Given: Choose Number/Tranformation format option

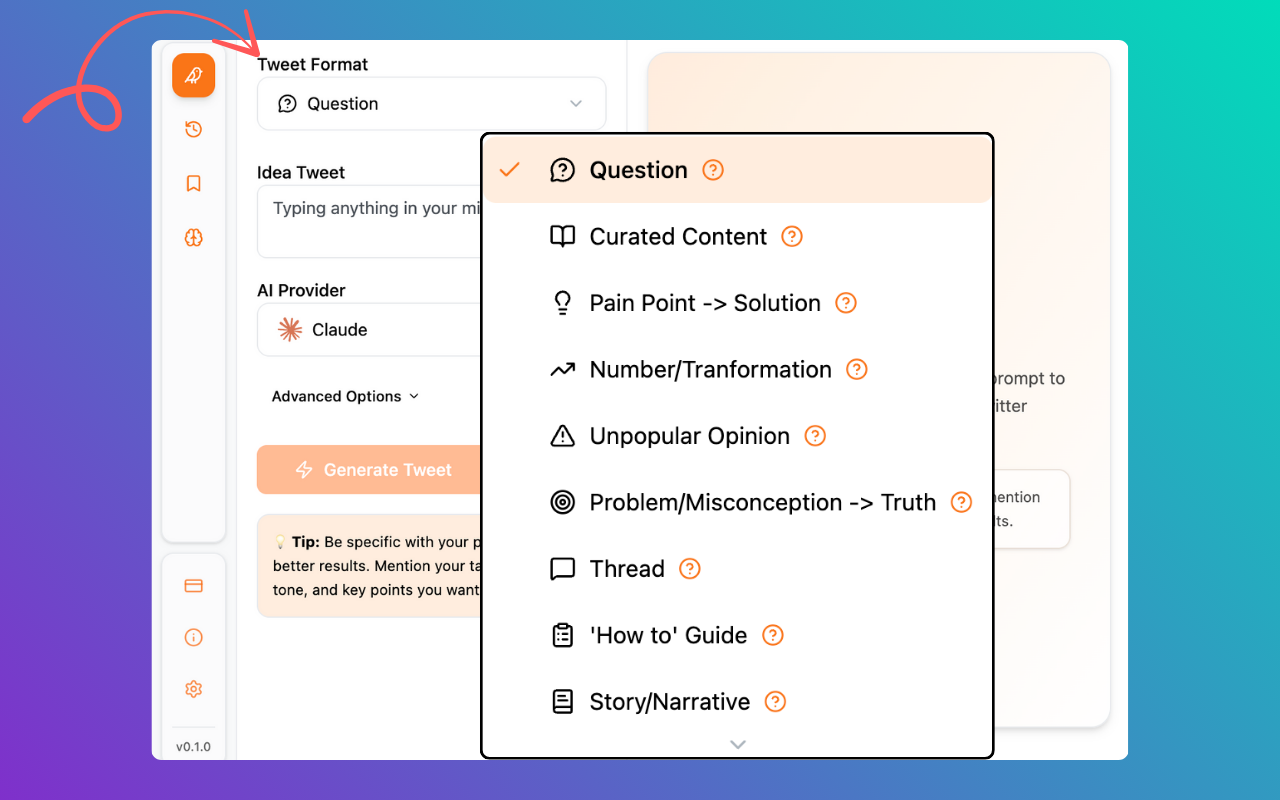Looking at the screenshot, I should pos(710,370).
